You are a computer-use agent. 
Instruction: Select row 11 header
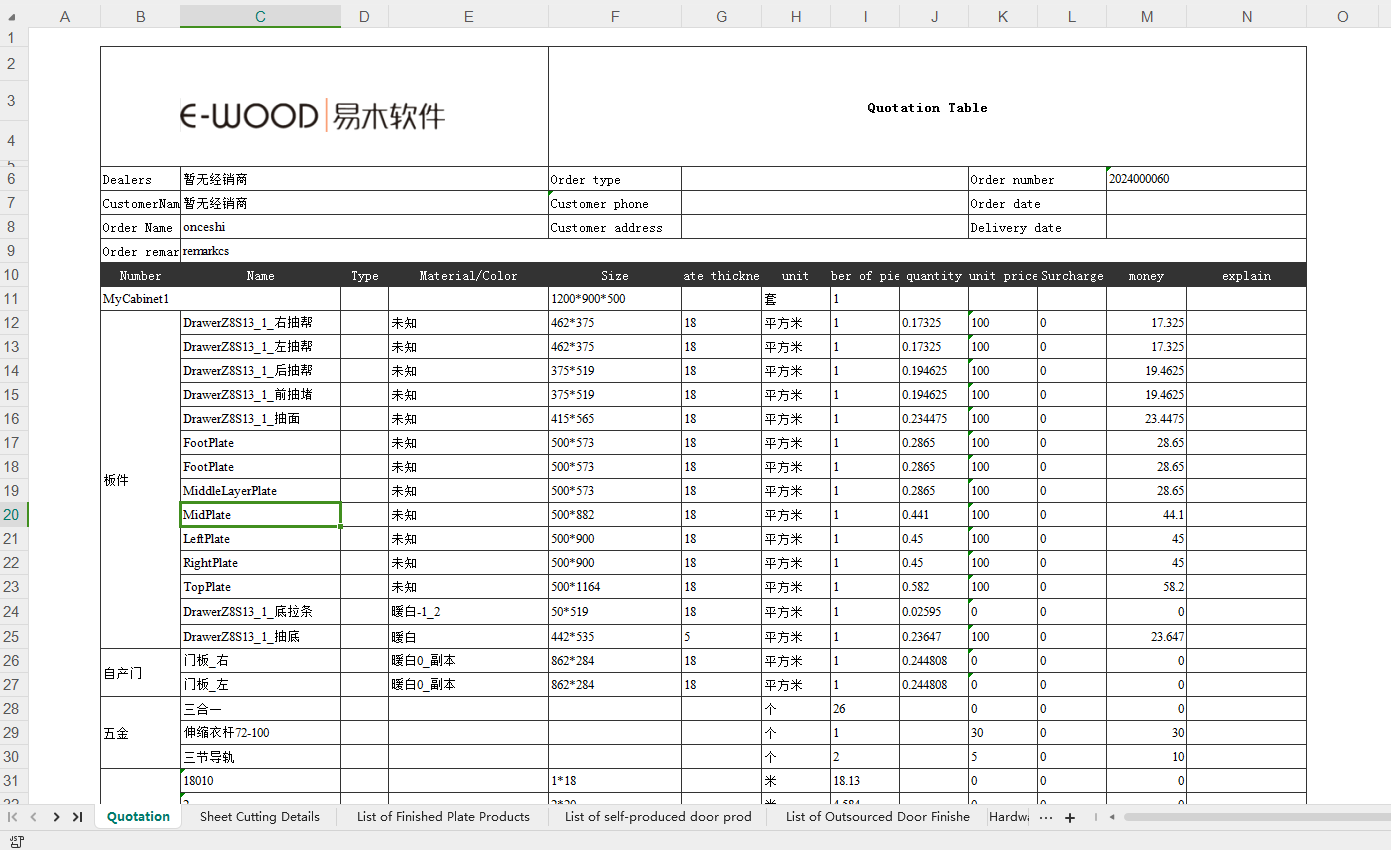(x=14, y=299)
